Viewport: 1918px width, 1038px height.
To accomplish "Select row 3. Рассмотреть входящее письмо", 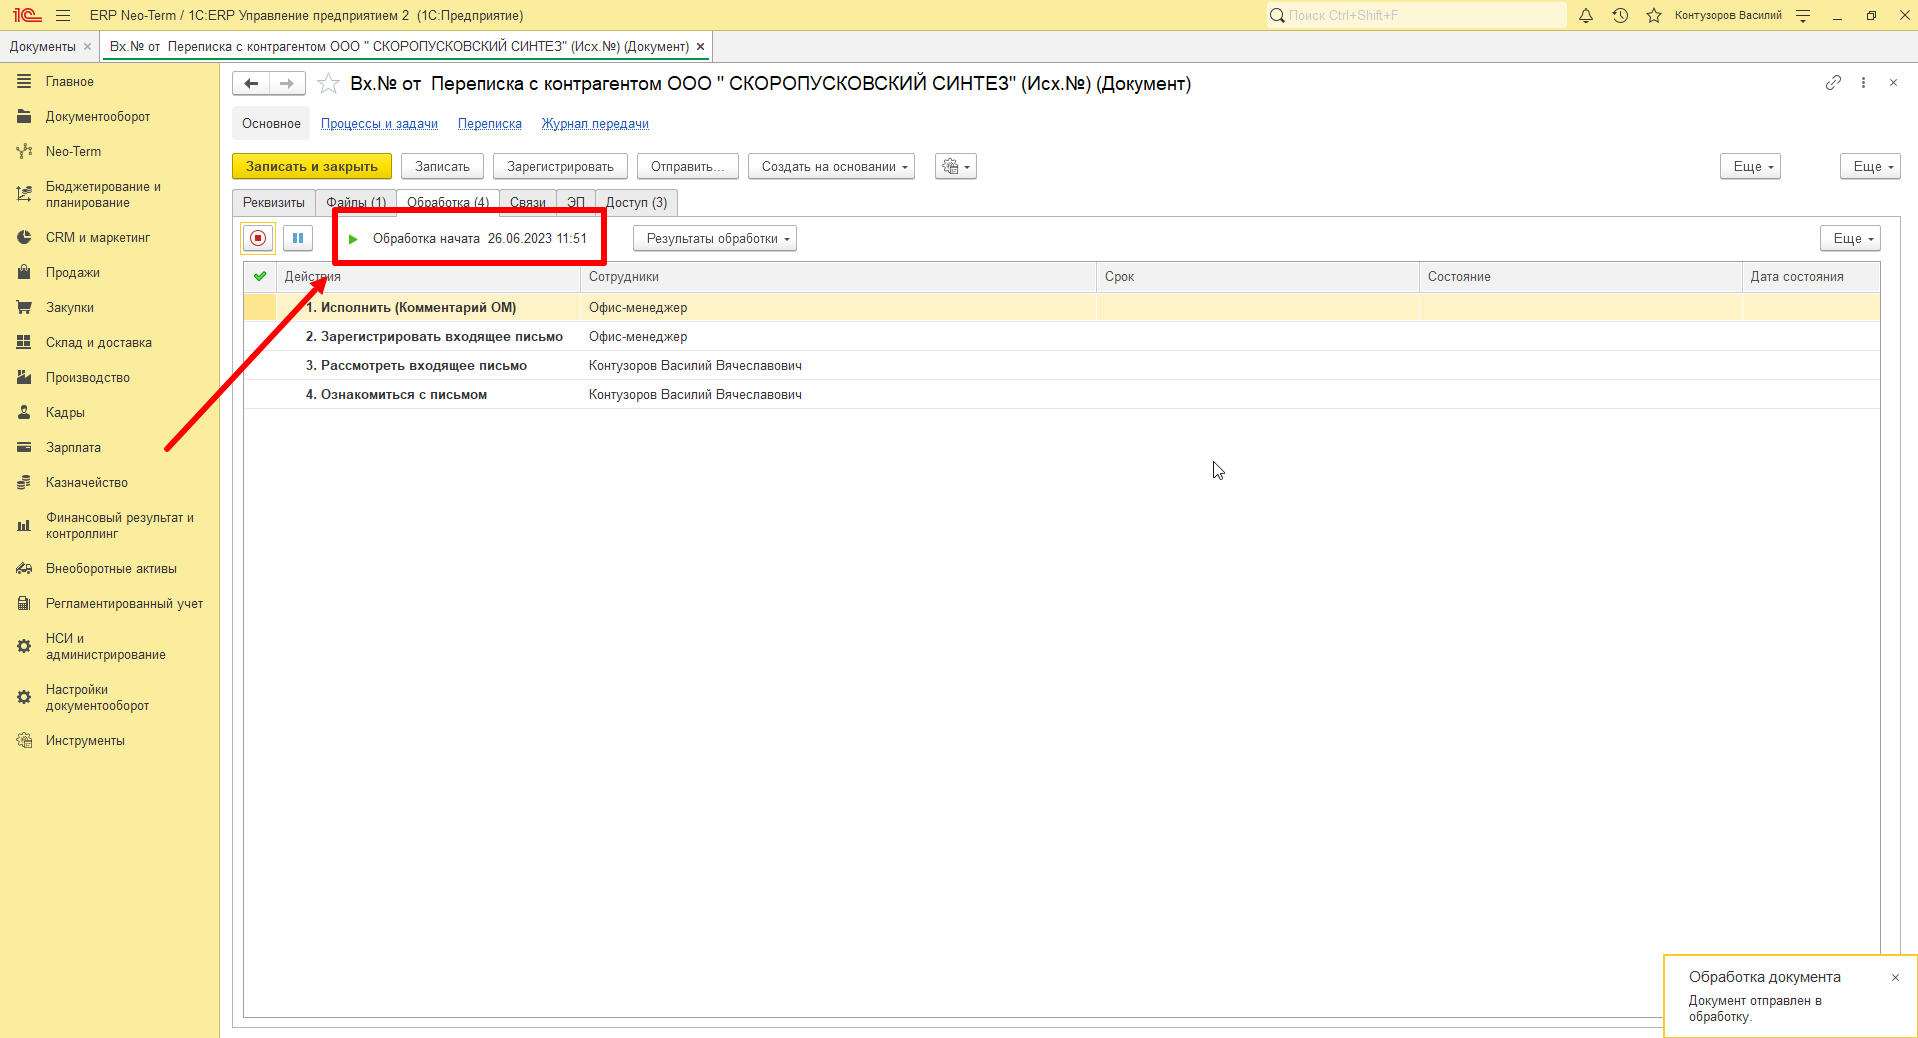I will 1061,365.
